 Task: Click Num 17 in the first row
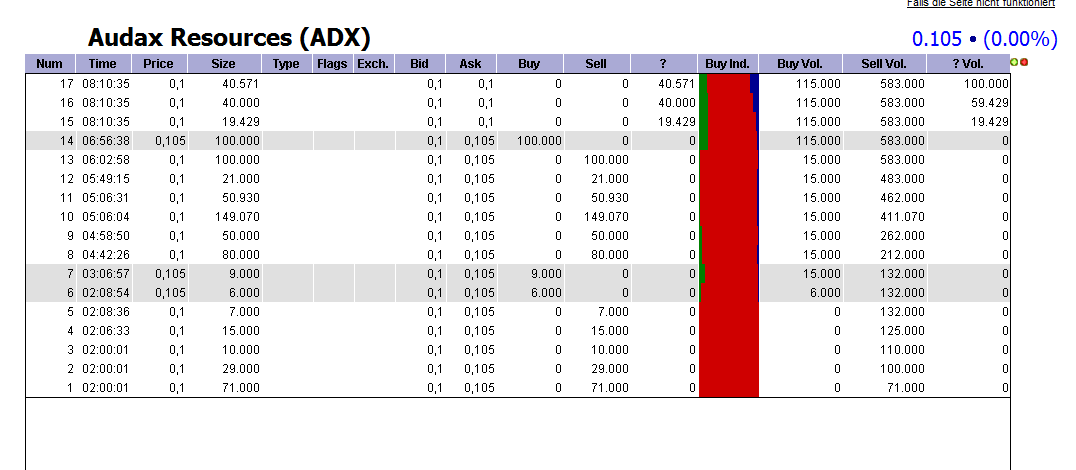(67, 84)
